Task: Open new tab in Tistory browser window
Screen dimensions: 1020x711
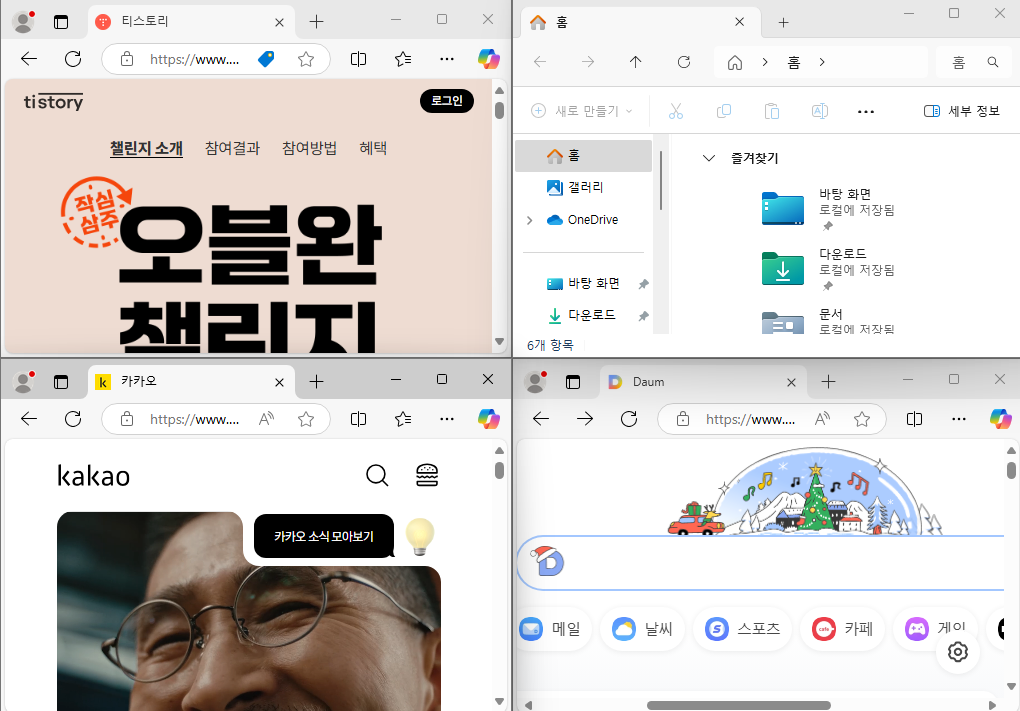Action: tap(316, 22)
